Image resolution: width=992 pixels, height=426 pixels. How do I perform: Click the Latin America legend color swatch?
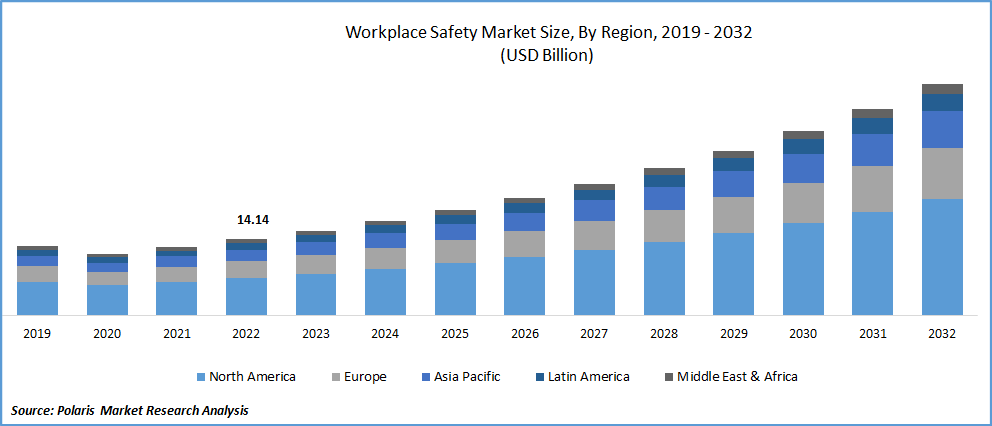pos(538,377)
